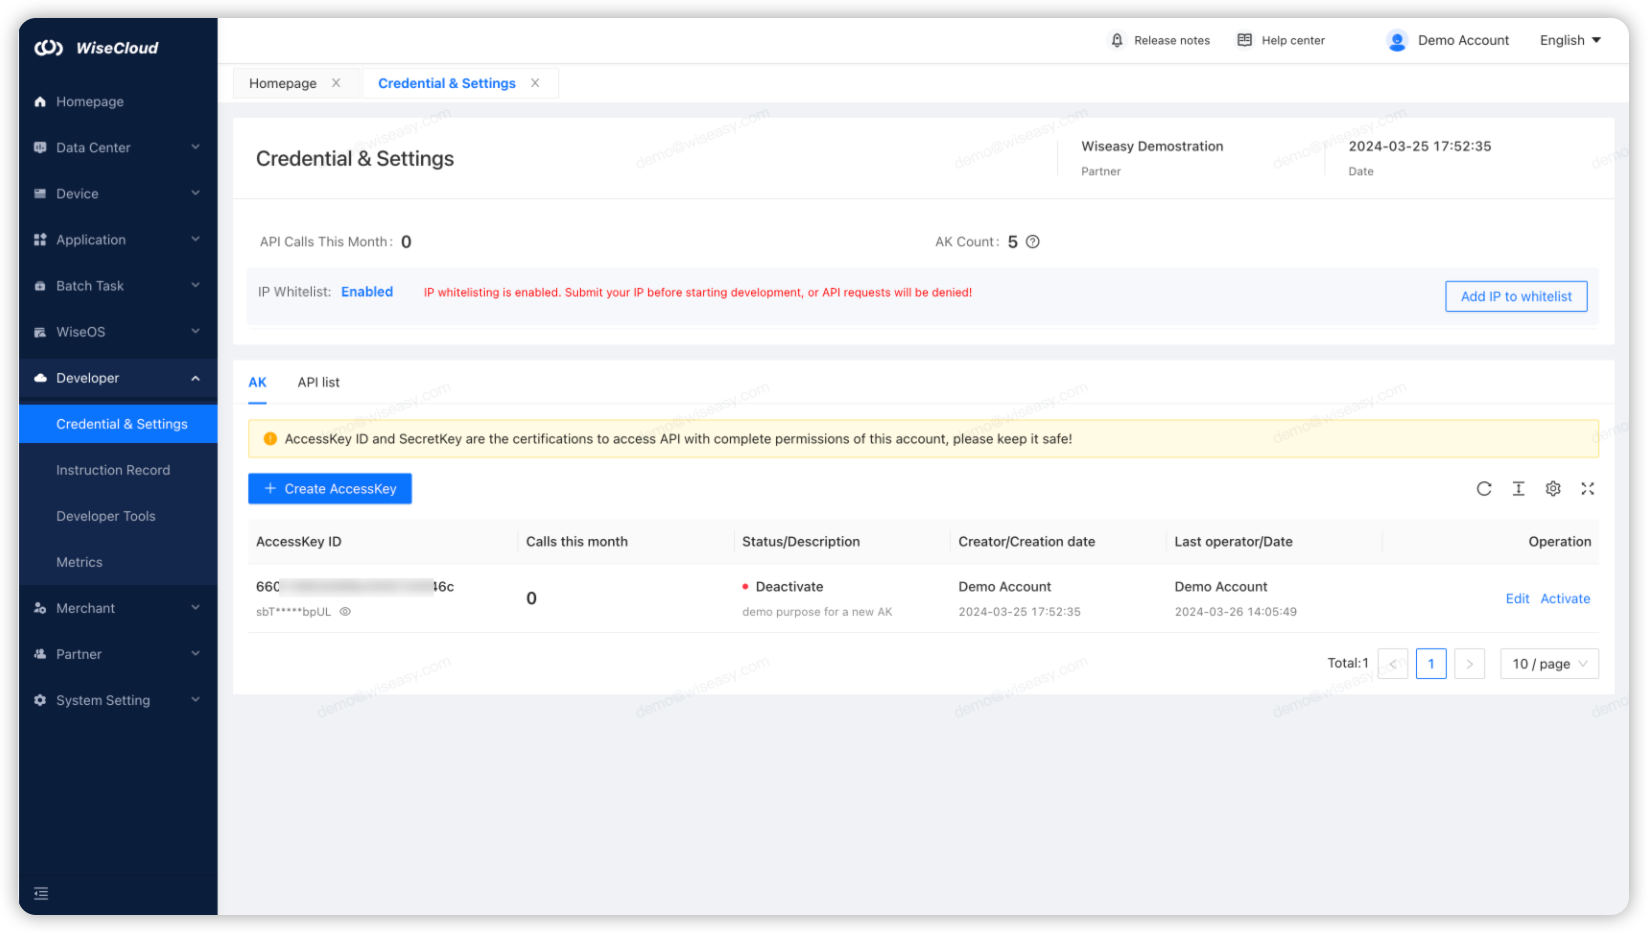The height and width of the screenshot is (933, 1647).
Task: Close the Homepage tab
Action: [x=336, y=83]
